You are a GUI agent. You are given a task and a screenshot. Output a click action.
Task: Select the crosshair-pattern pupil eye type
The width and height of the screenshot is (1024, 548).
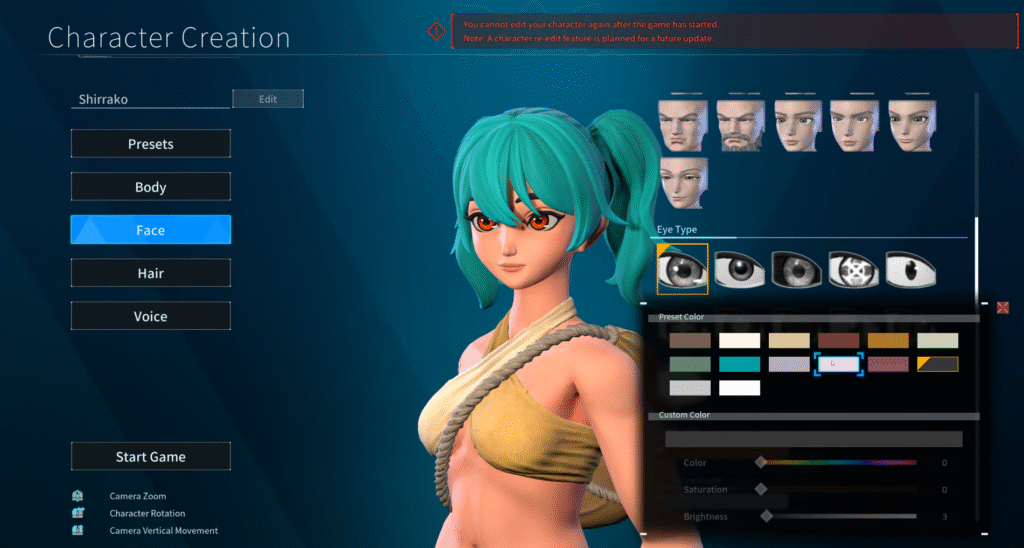[x=853, y=270]
